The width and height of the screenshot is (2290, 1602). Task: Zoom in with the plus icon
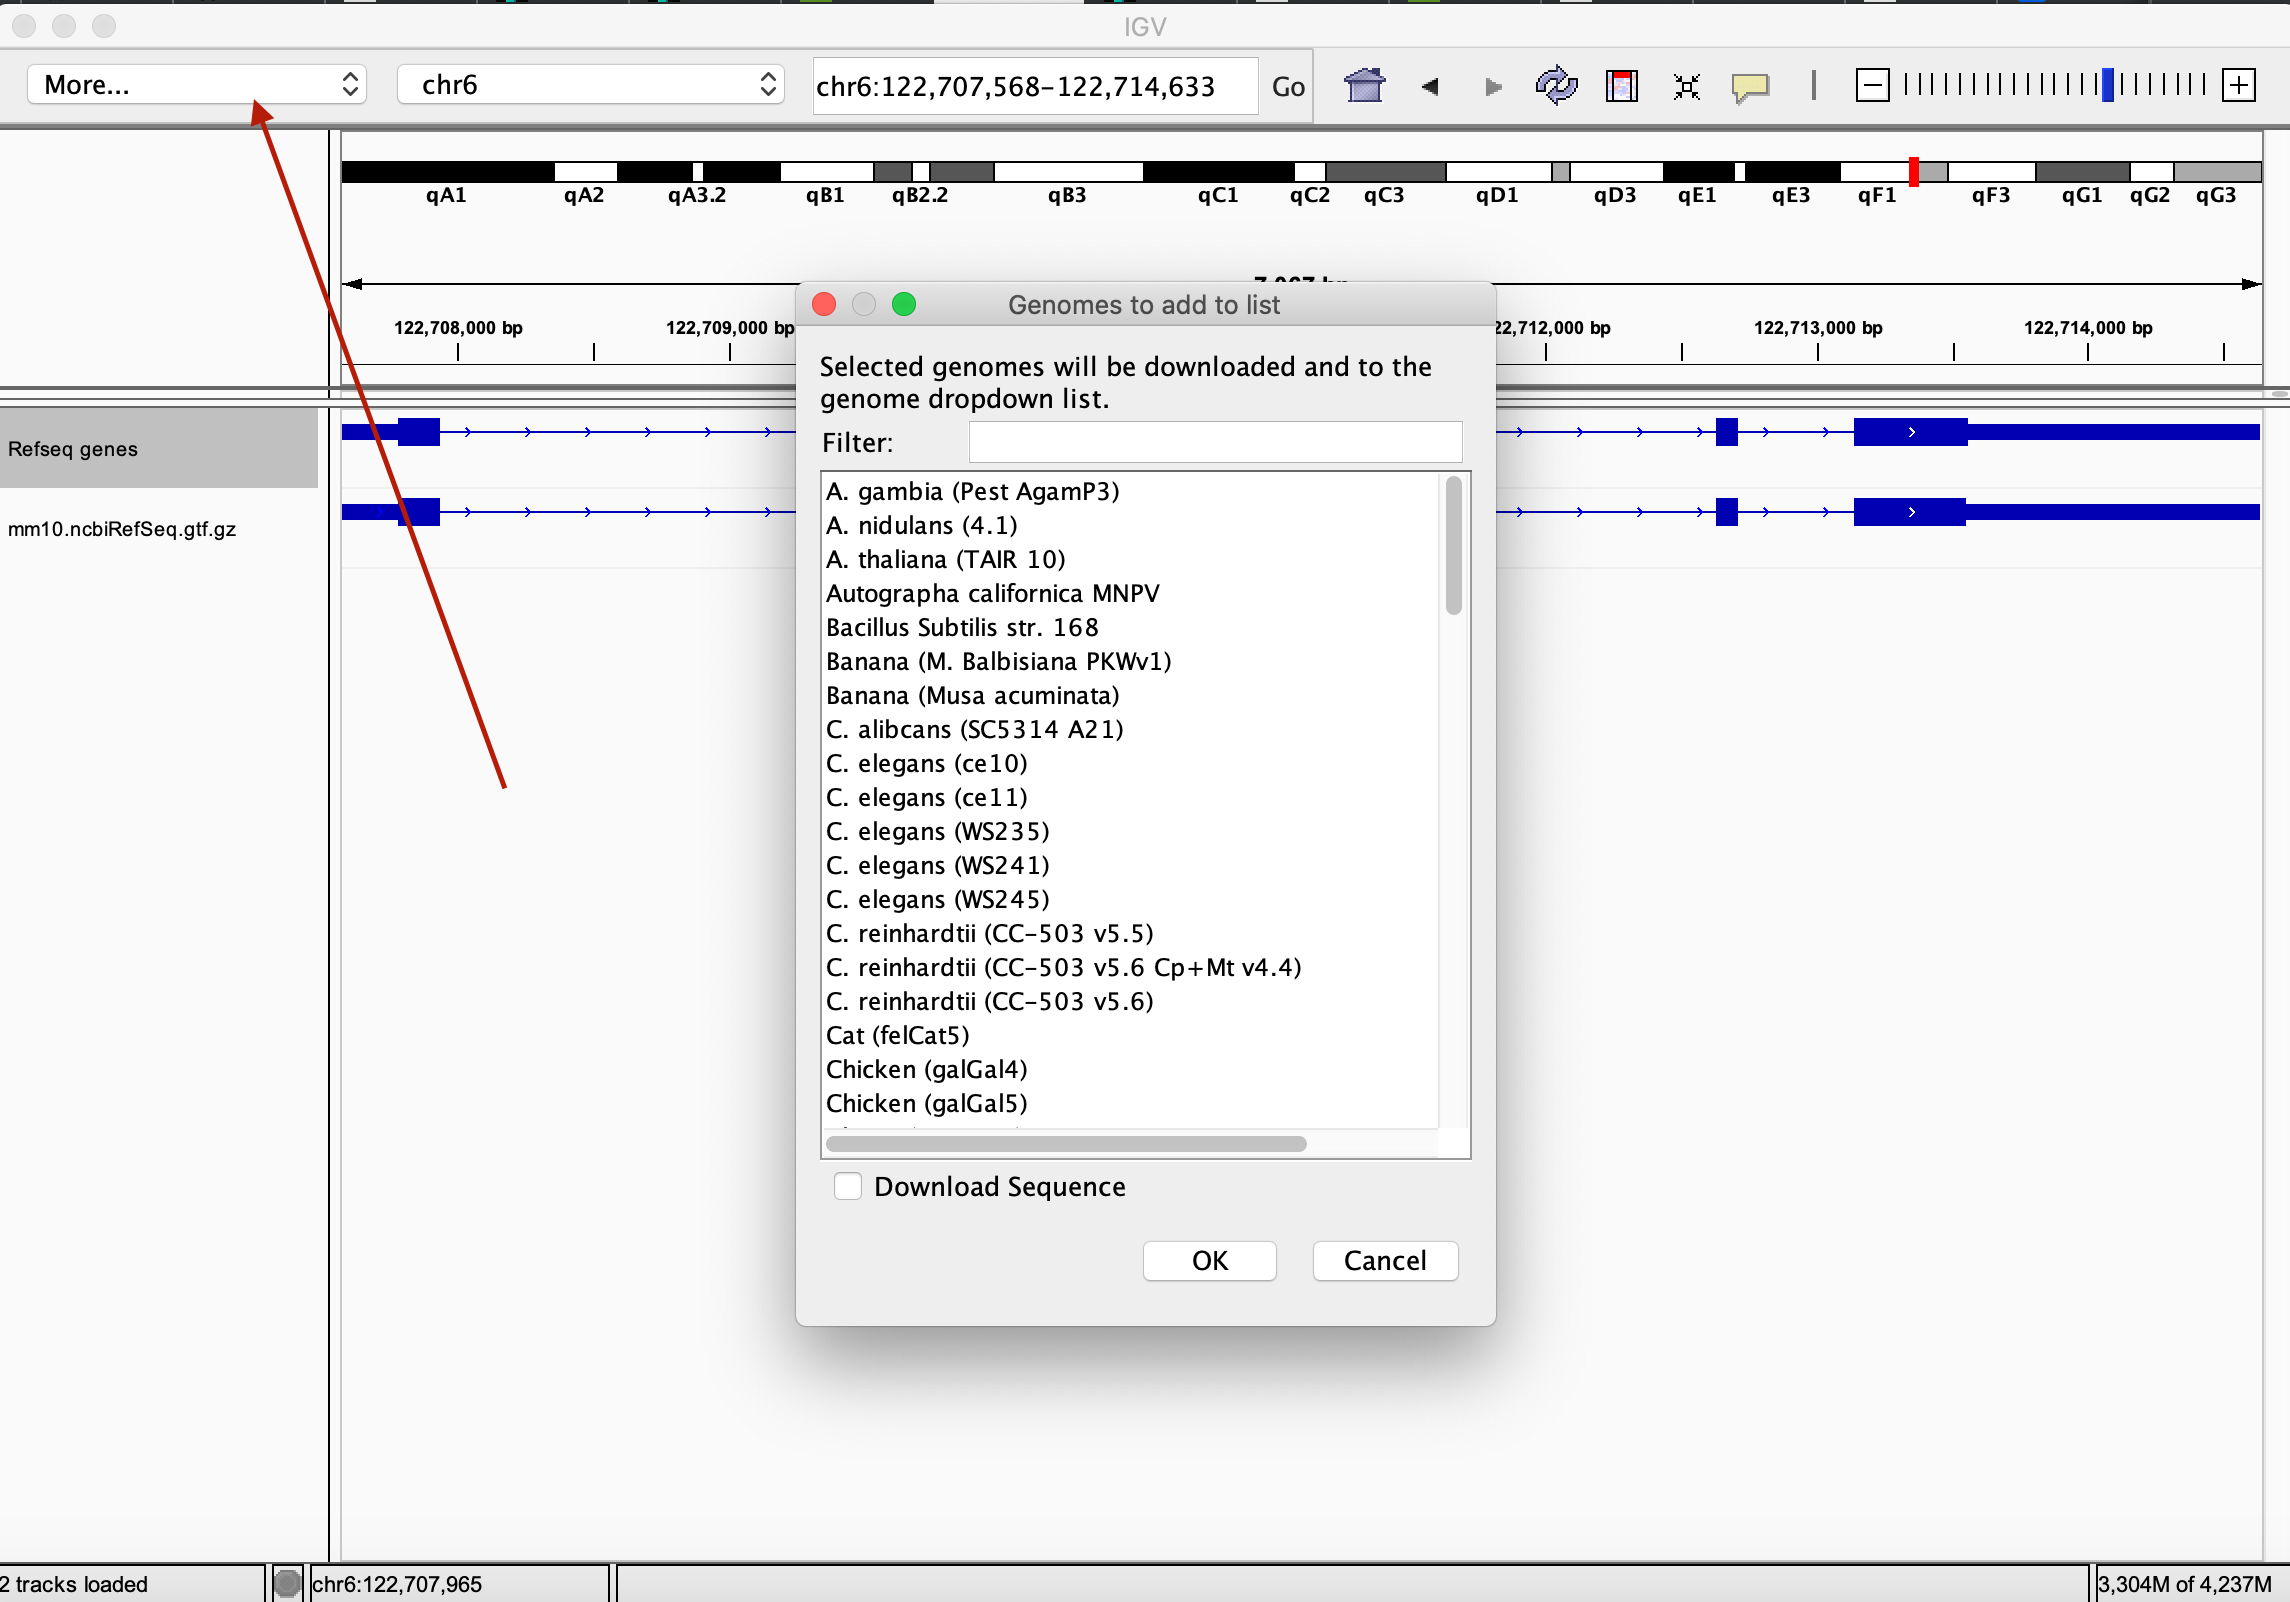pyautogui.click(x=2238, y=85)
